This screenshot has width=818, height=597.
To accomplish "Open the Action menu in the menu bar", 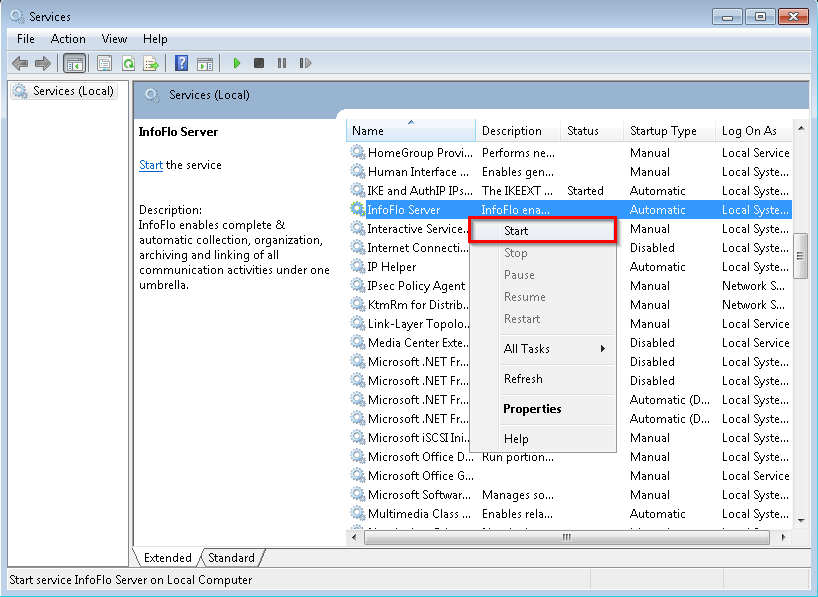I will [x=68, y=39].
